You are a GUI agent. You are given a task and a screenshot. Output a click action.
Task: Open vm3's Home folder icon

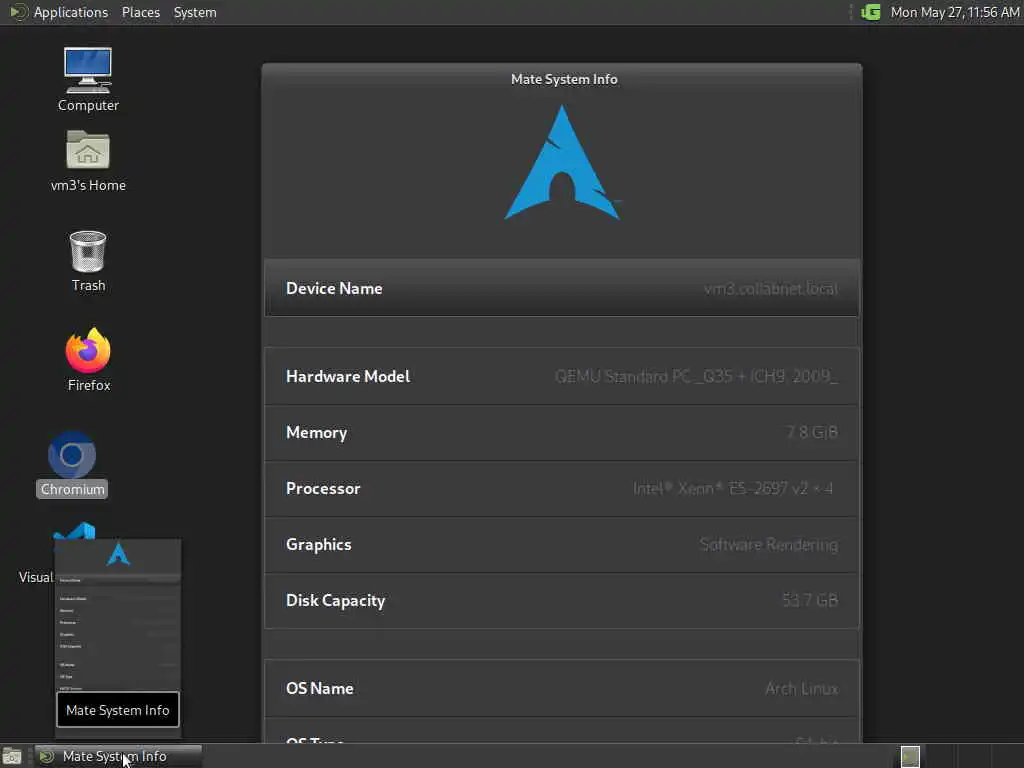click(x=88, y=161)
